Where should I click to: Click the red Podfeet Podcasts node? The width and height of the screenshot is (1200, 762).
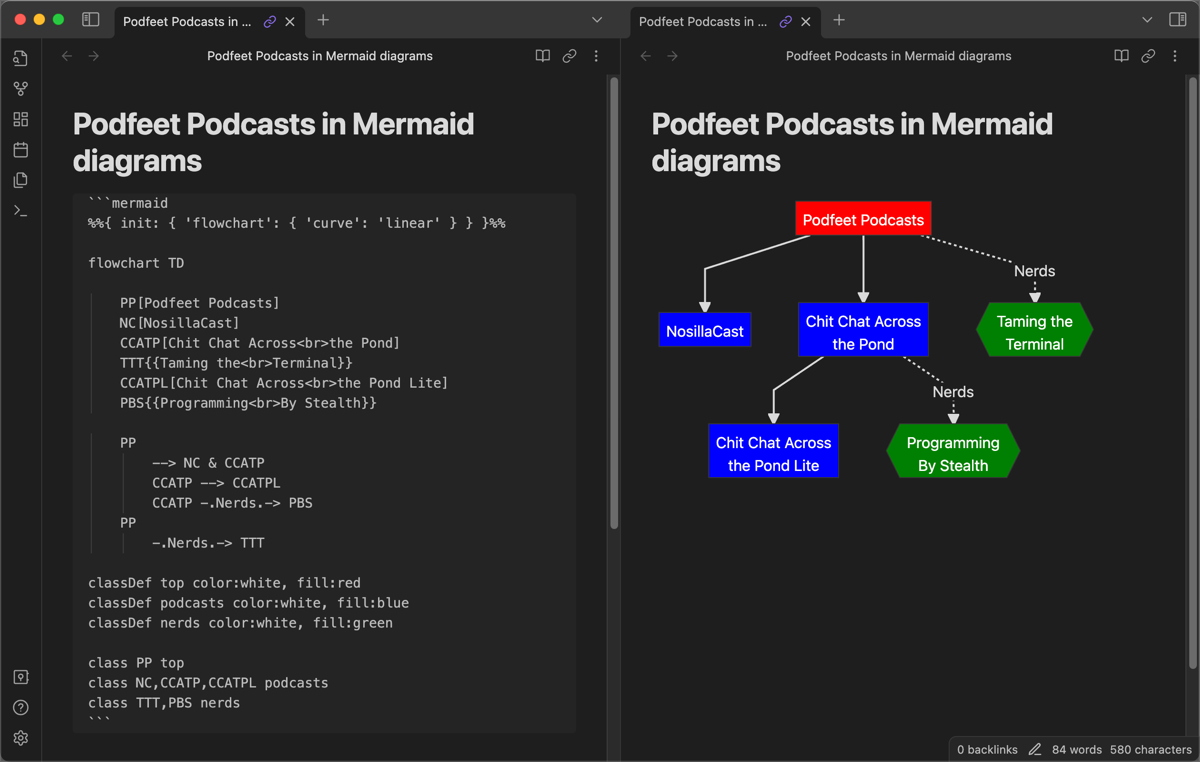(863, 220)
